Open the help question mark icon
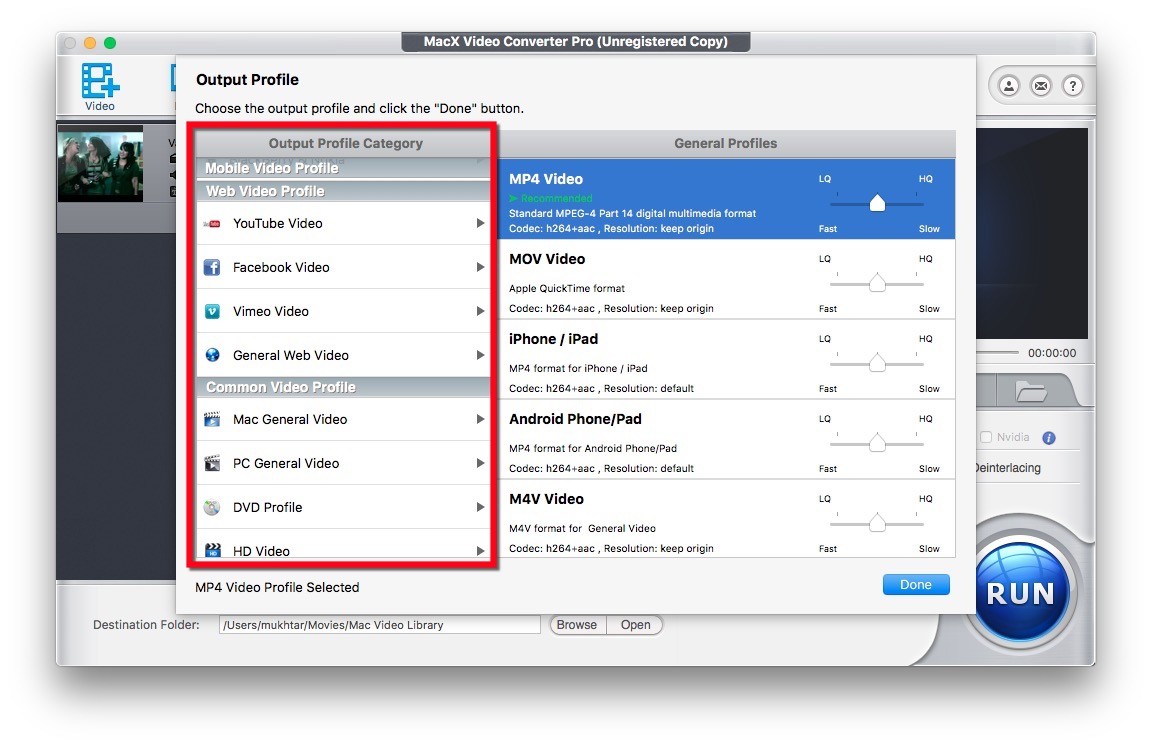Image resolution: width=1152 pixels, height=746 pixels. tap(1072, 86)
